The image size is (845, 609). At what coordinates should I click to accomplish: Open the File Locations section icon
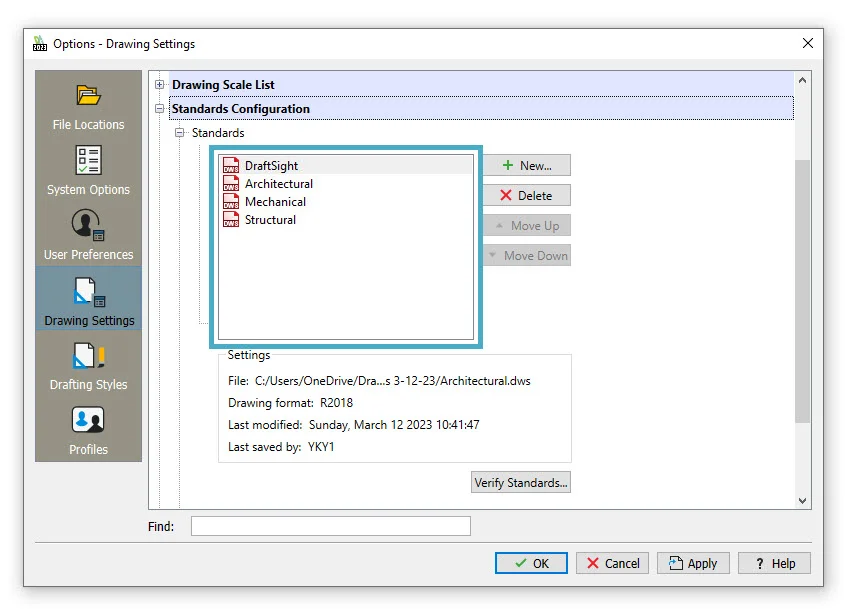[x=88, y=96]
